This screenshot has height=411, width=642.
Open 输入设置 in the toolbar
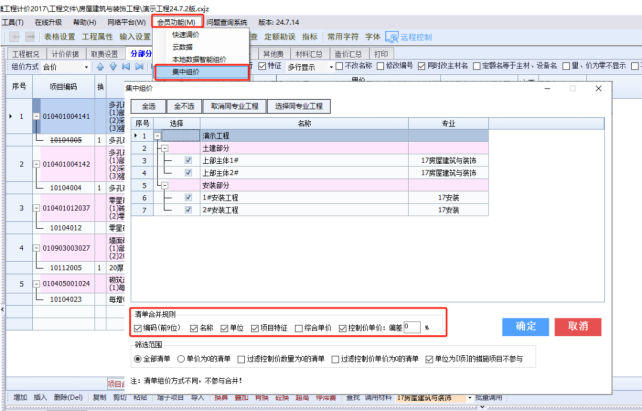point(135,37)
